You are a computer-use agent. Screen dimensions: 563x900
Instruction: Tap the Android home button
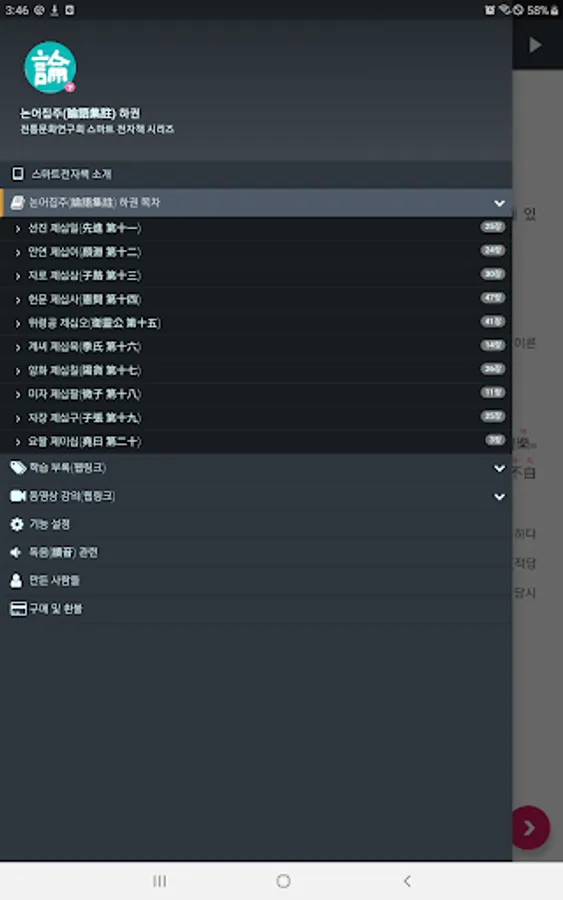click(283, 880)
